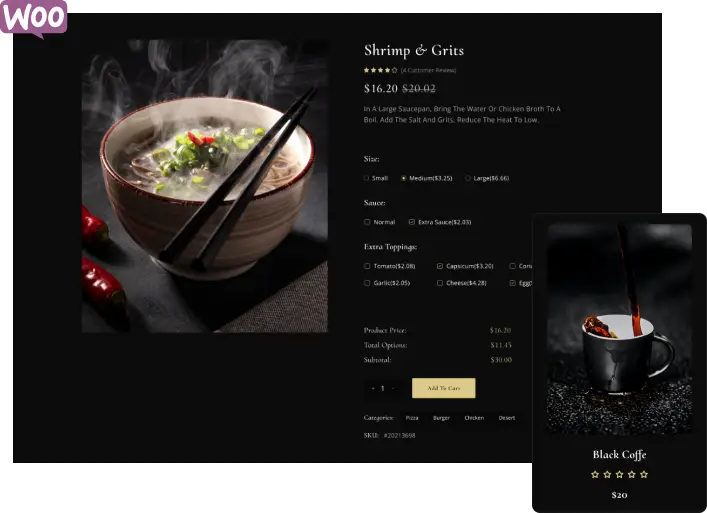Click the Black Coffe product image
Screen dimensions: 707x513
coord(620,330)
